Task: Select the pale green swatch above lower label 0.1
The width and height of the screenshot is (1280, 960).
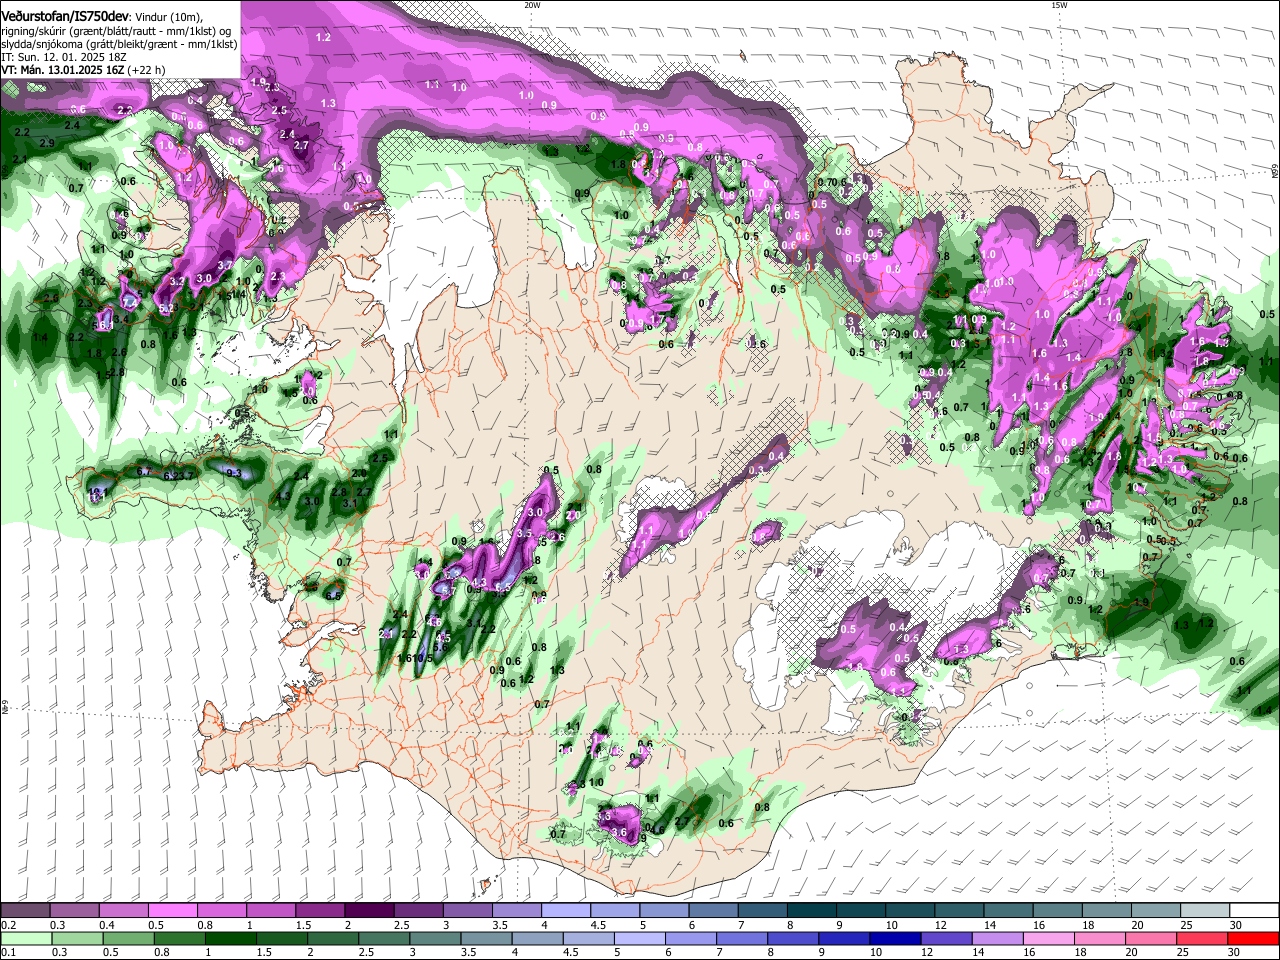Action: pyautogui.click(x=26, y=939)
